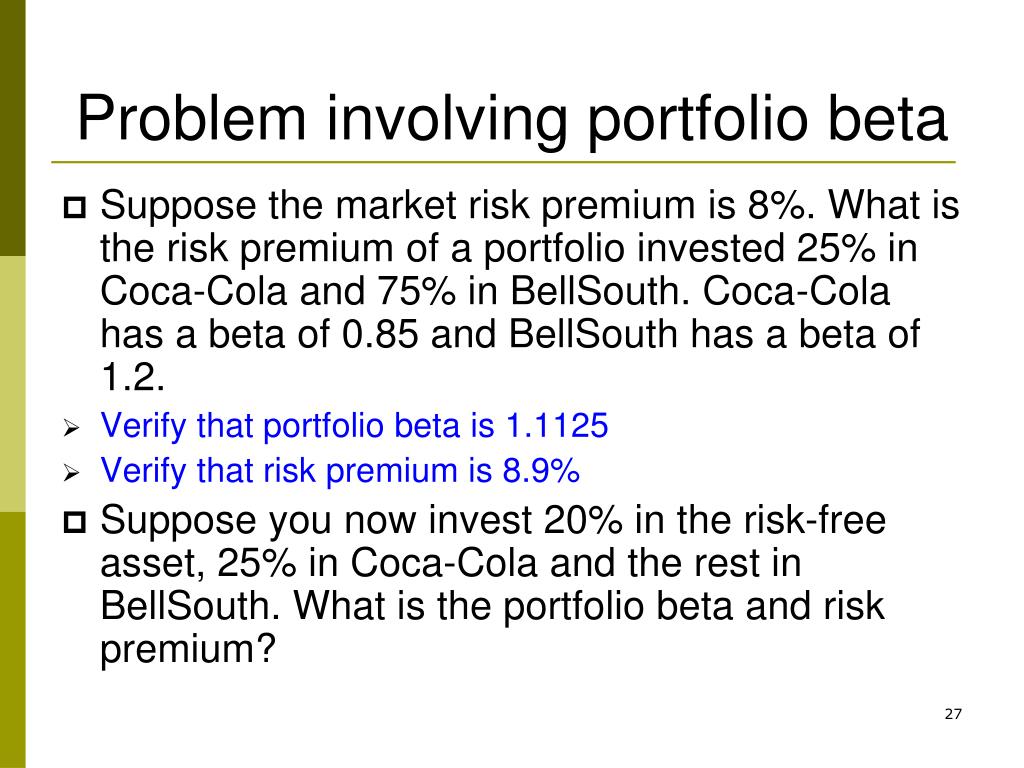This screenshot has height=768, width=1024.
Task: Click the dark olive block in the left stripe
Action: tap(12, 128)
